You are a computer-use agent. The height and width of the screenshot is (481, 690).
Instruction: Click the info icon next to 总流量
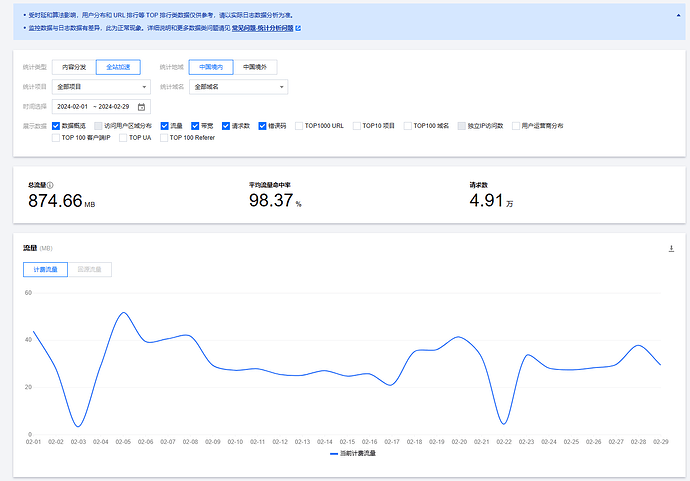coord(50,185)
